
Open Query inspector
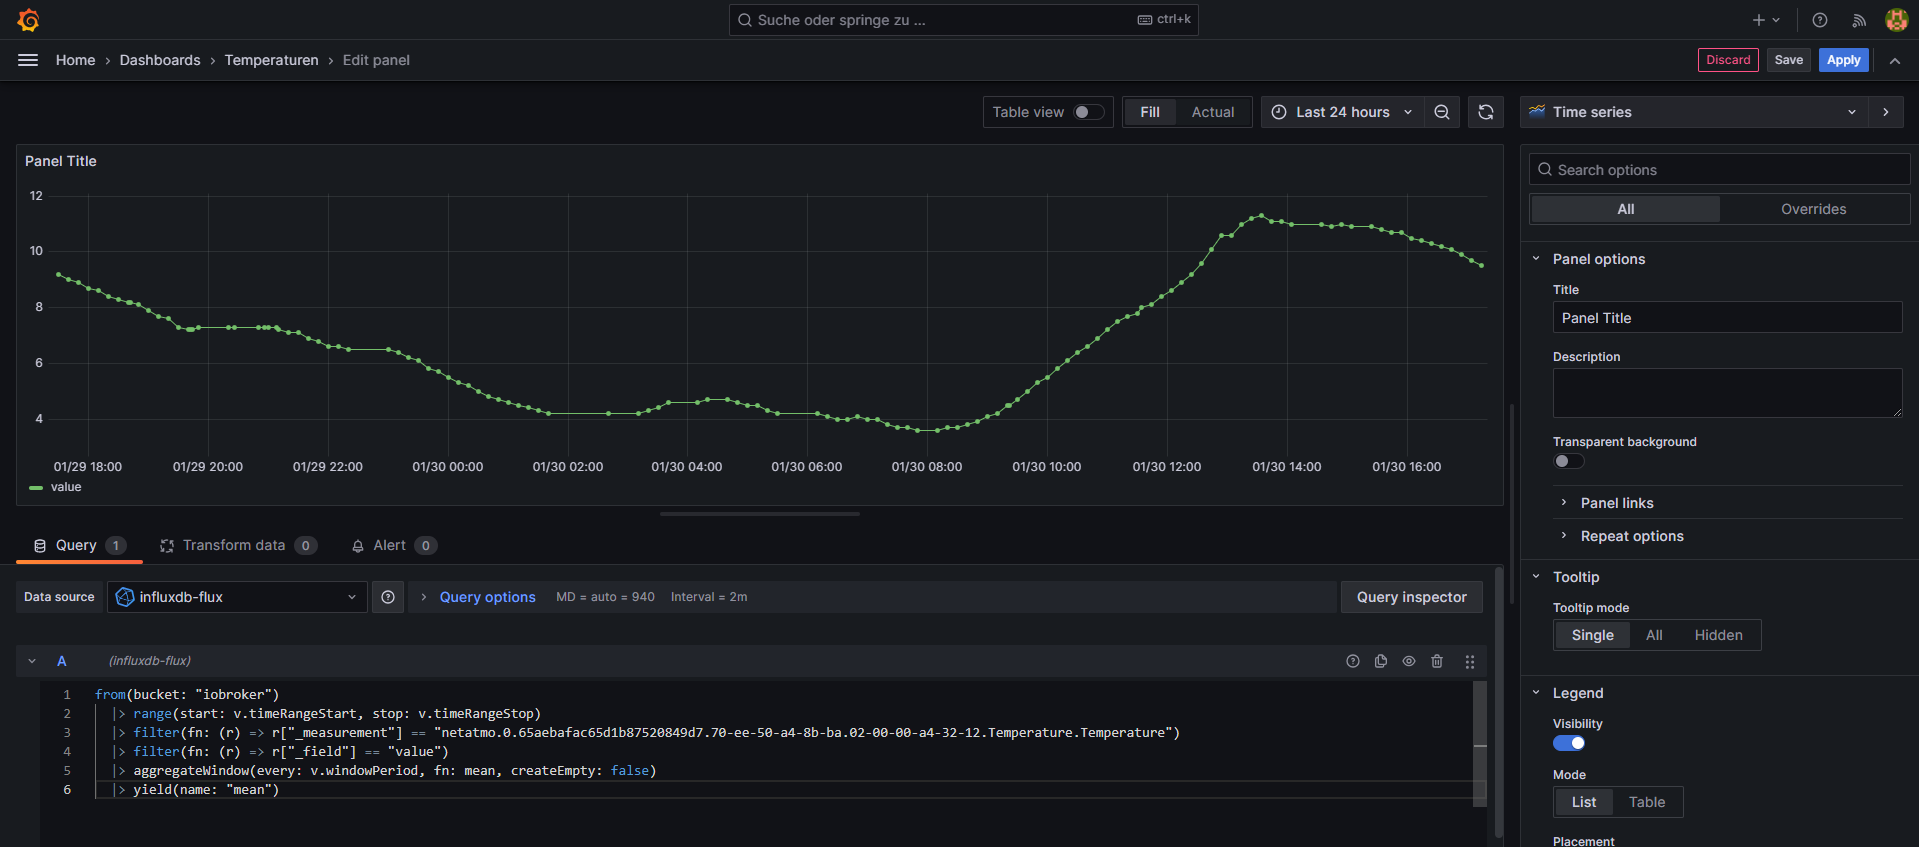(1411, 597)
